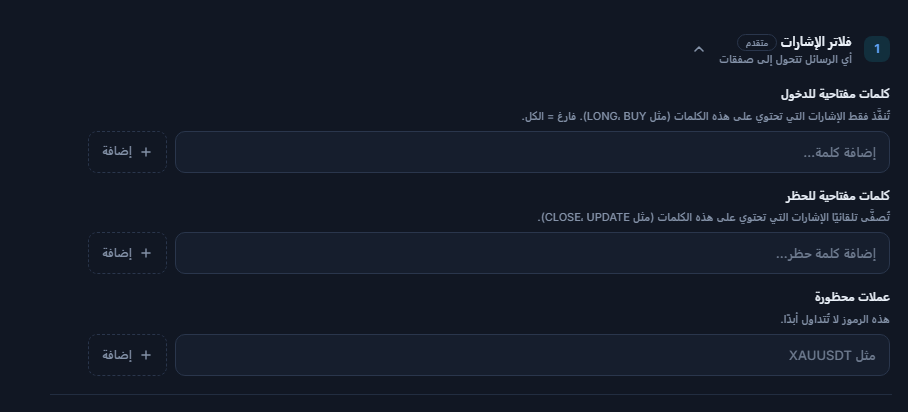Viewport: 908px width, 412px height.
Task: Focus the إضافة كلمة input field
Action: tap(532, 152)
